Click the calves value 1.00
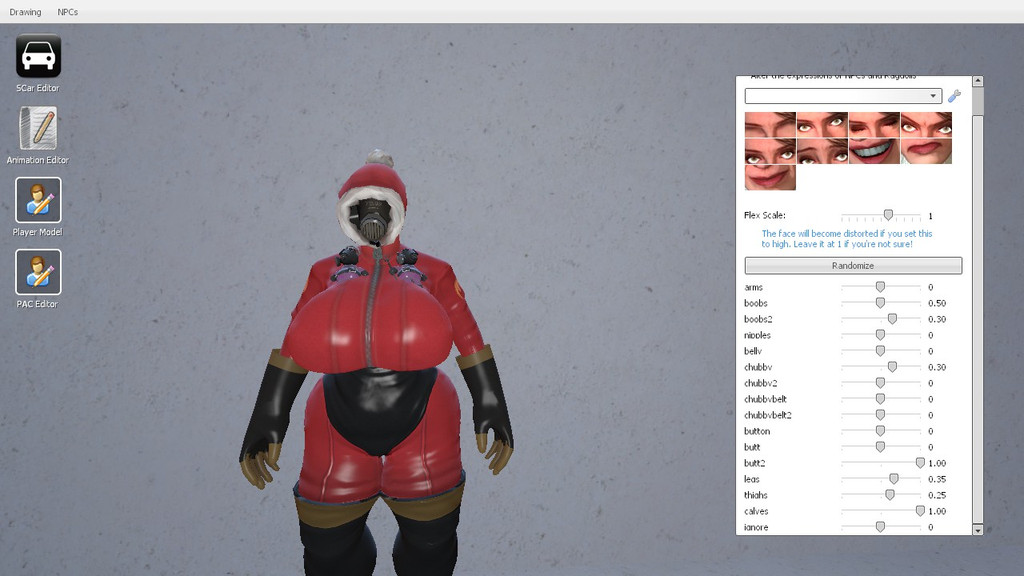 [937, 511]
